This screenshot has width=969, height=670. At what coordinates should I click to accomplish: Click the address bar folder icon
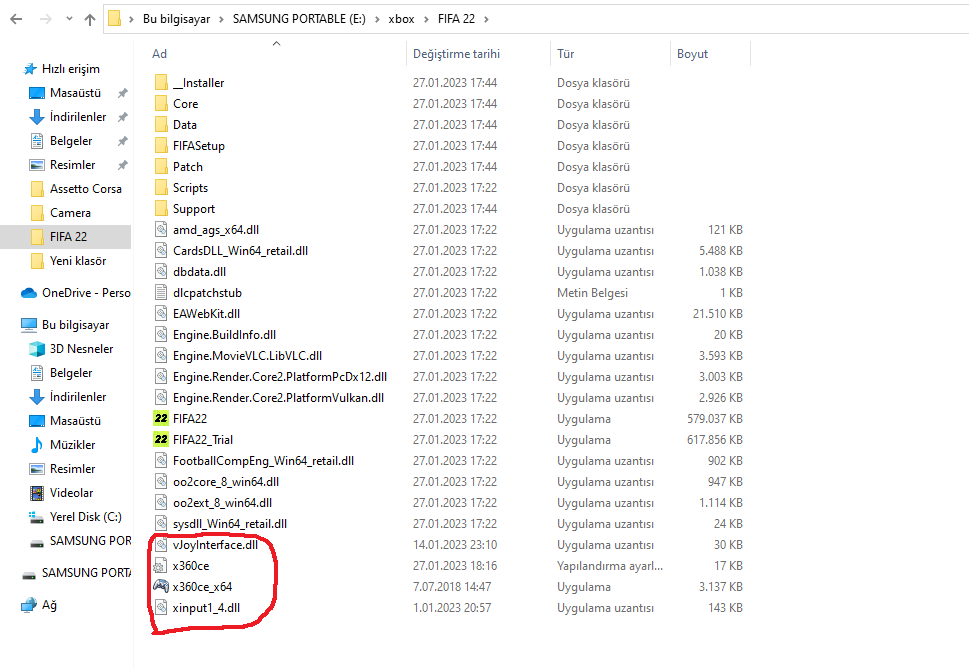[x=114, y=19]
